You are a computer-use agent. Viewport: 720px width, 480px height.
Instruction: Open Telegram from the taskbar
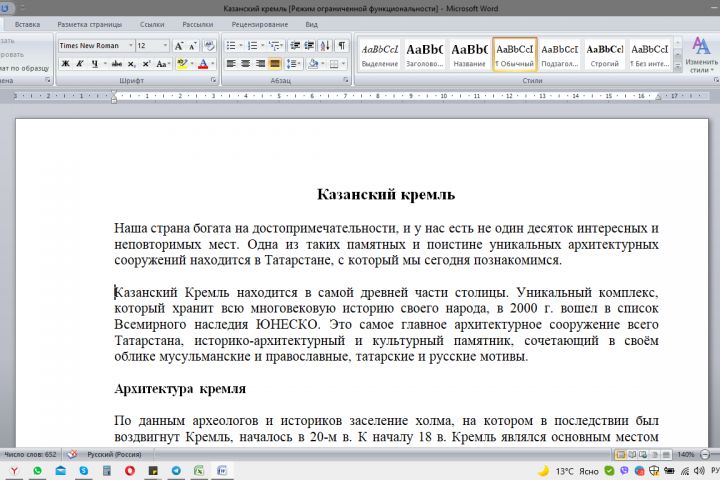[x=176, y=471]
